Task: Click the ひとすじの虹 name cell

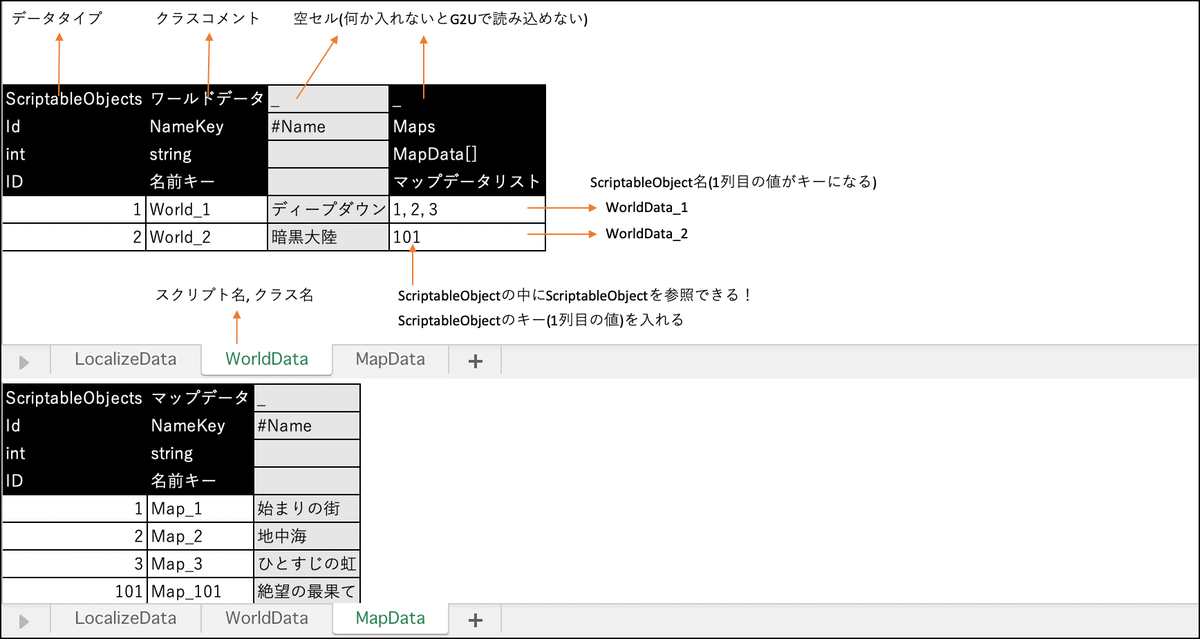Action: [307, 564]
